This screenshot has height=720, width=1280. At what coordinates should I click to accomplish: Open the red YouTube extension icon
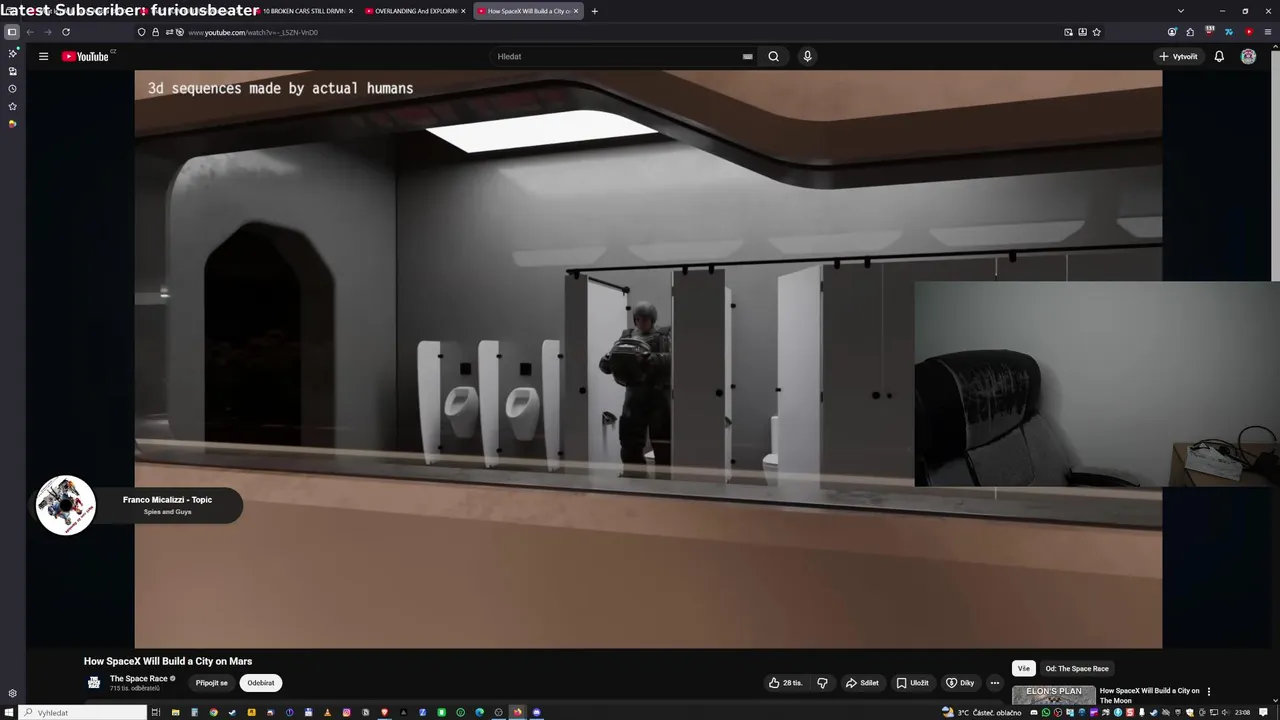tap(1248, 32)
